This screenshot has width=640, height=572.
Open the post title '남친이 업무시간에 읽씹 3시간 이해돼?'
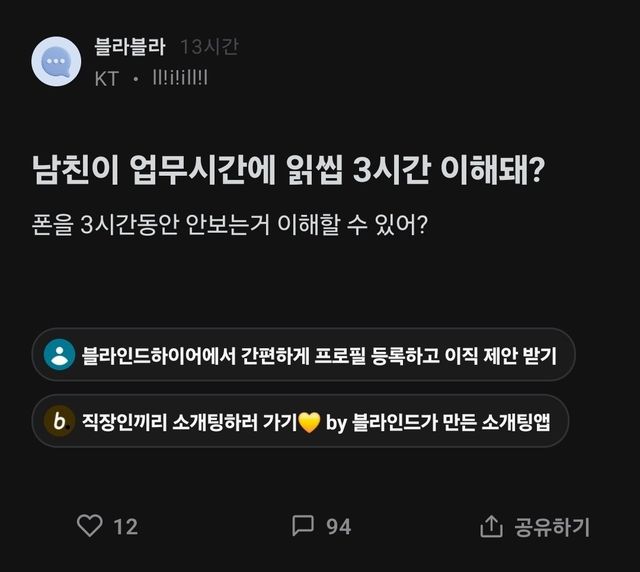(x=288, y=170)
